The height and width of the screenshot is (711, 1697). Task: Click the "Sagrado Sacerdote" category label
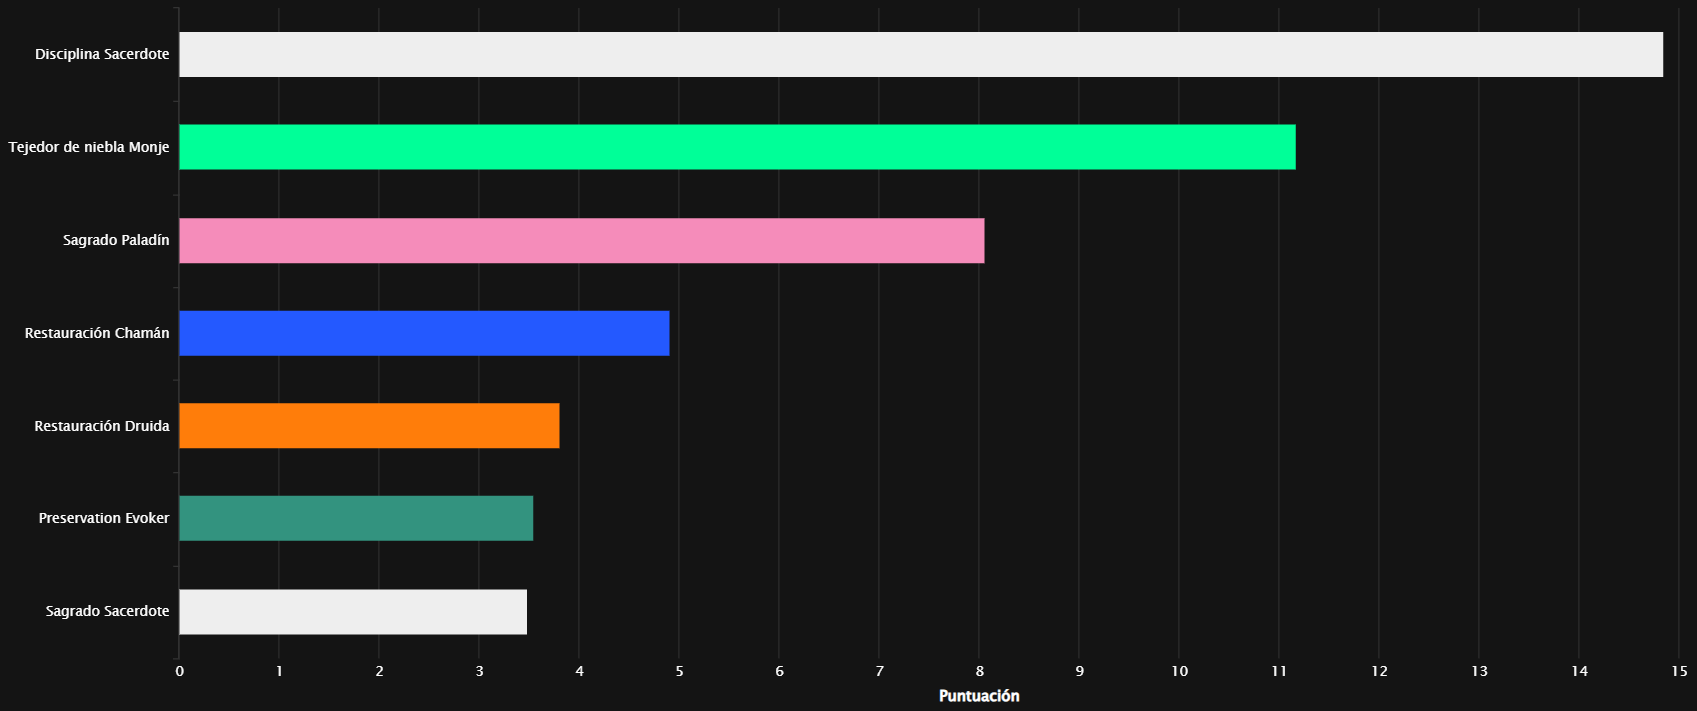[107, 611]
